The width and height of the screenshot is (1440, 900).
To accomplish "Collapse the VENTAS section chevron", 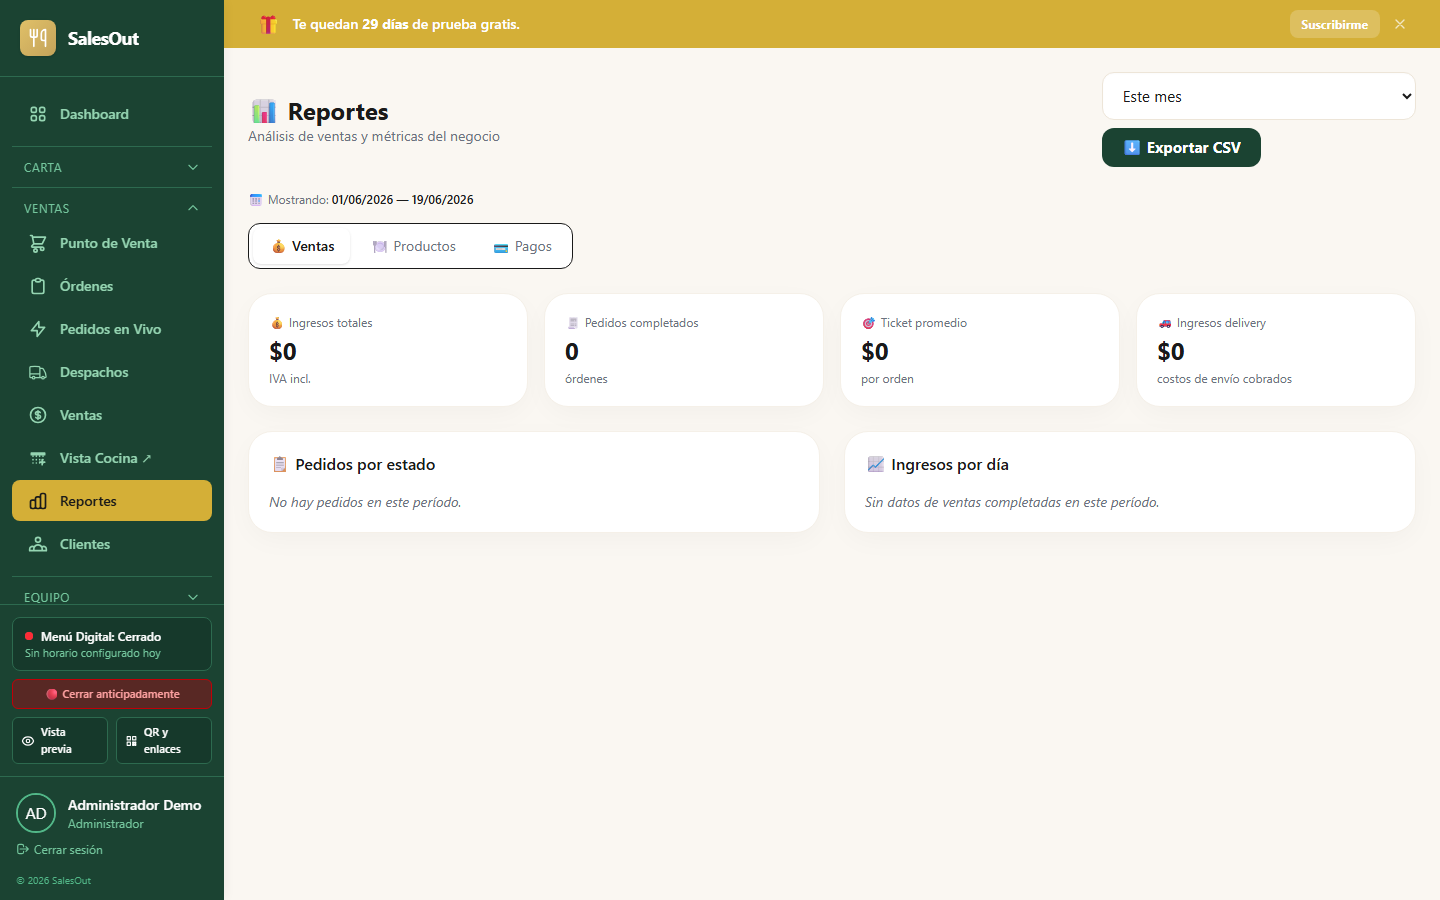I will click(x=193, y=208).
